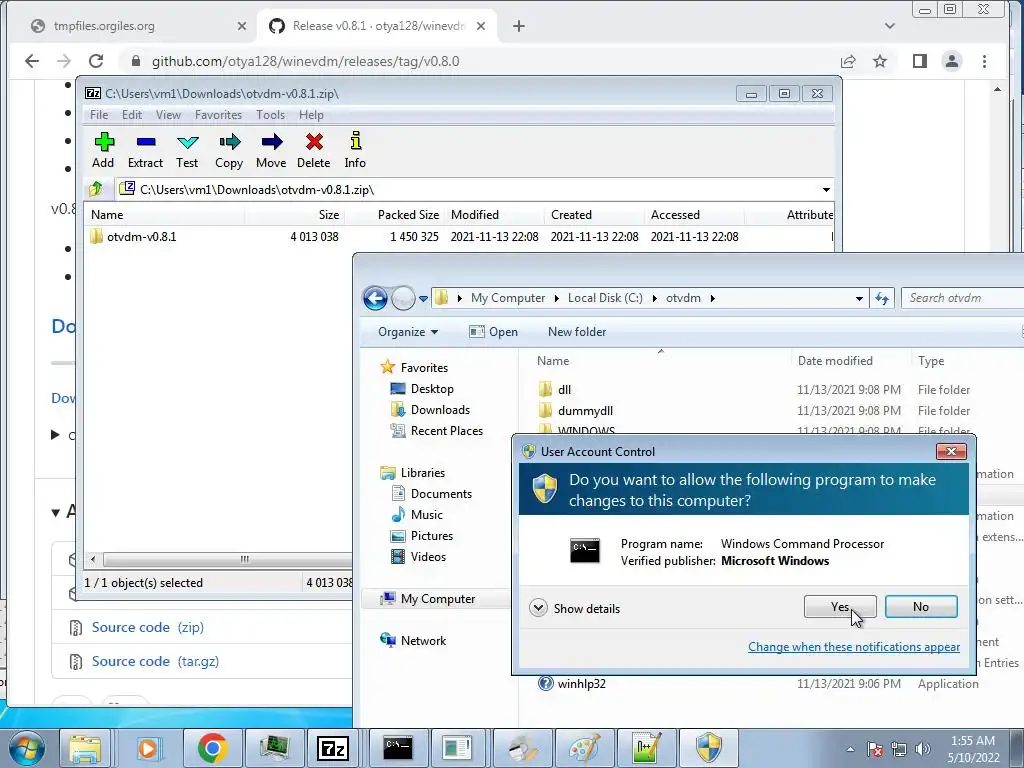This screenshot has width=1024, height=768.
Task: Expand breadcrumb arrow after otvdm
Action: click(x=712, y=298)
